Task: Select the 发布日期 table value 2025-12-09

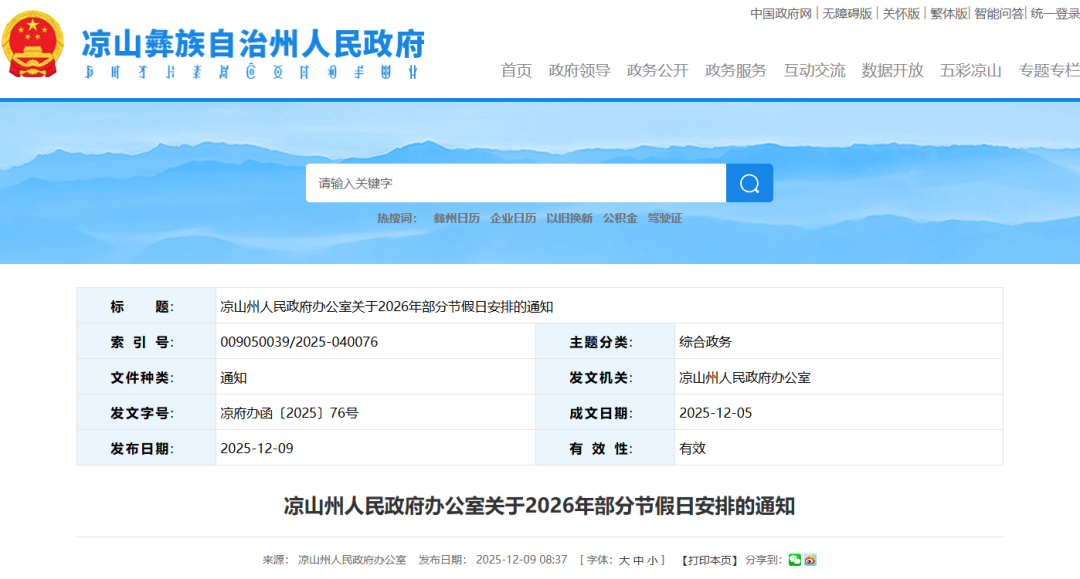Action: [257, 448]
